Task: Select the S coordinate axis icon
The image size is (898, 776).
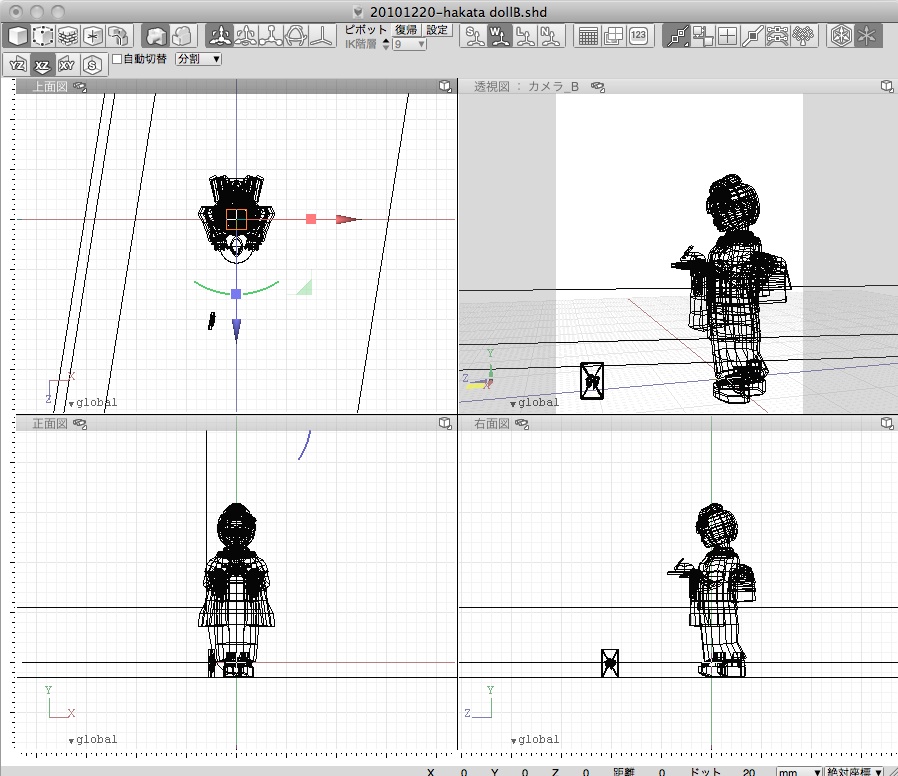Action: tap(474, 36)
